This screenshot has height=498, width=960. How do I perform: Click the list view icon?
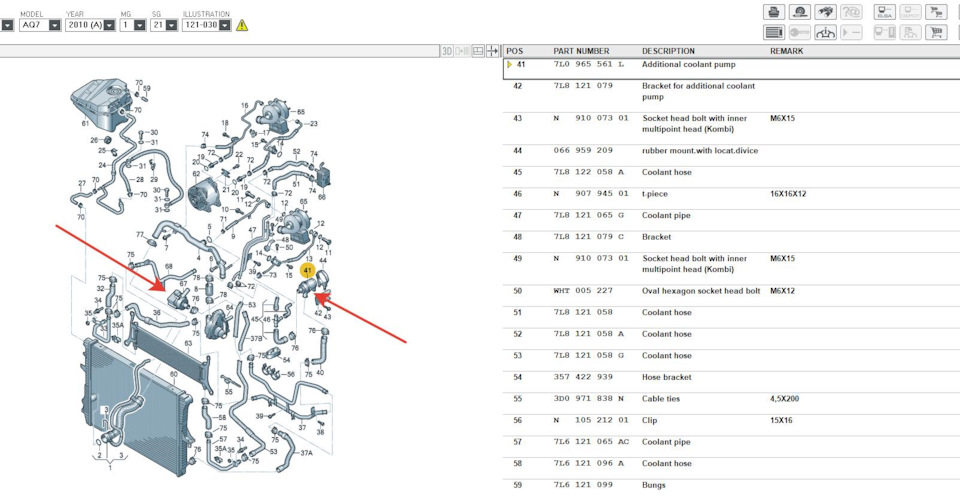[773, 32]
